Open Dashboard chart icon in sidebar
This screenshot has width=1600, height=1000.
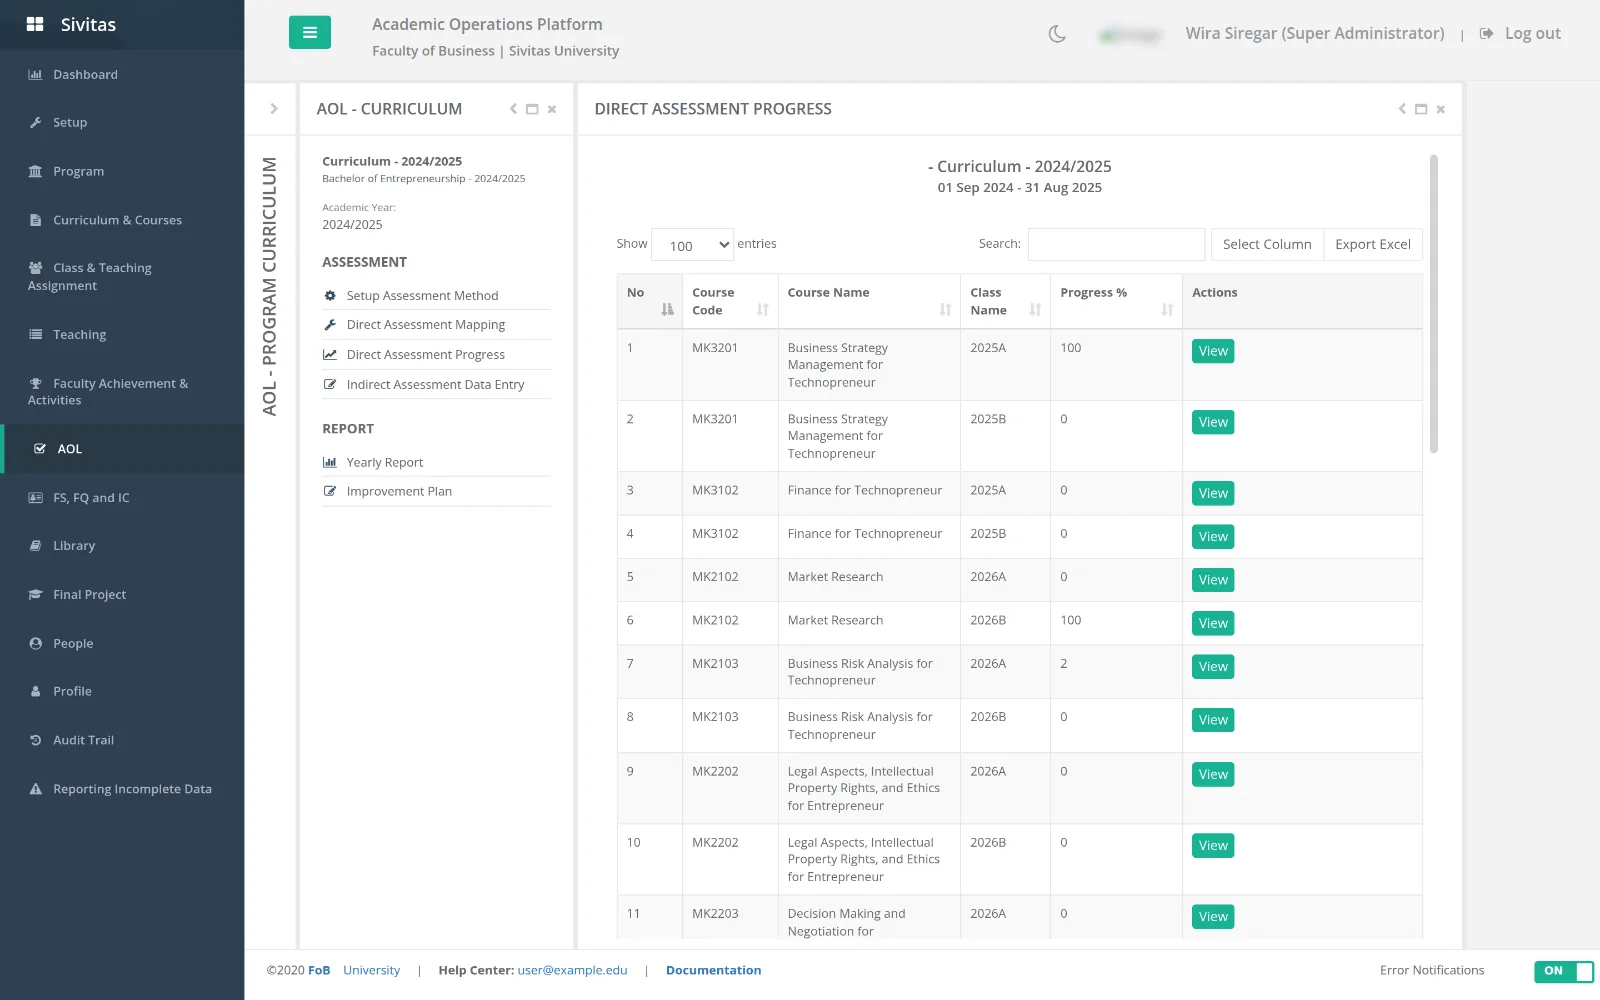pos(35,74)
